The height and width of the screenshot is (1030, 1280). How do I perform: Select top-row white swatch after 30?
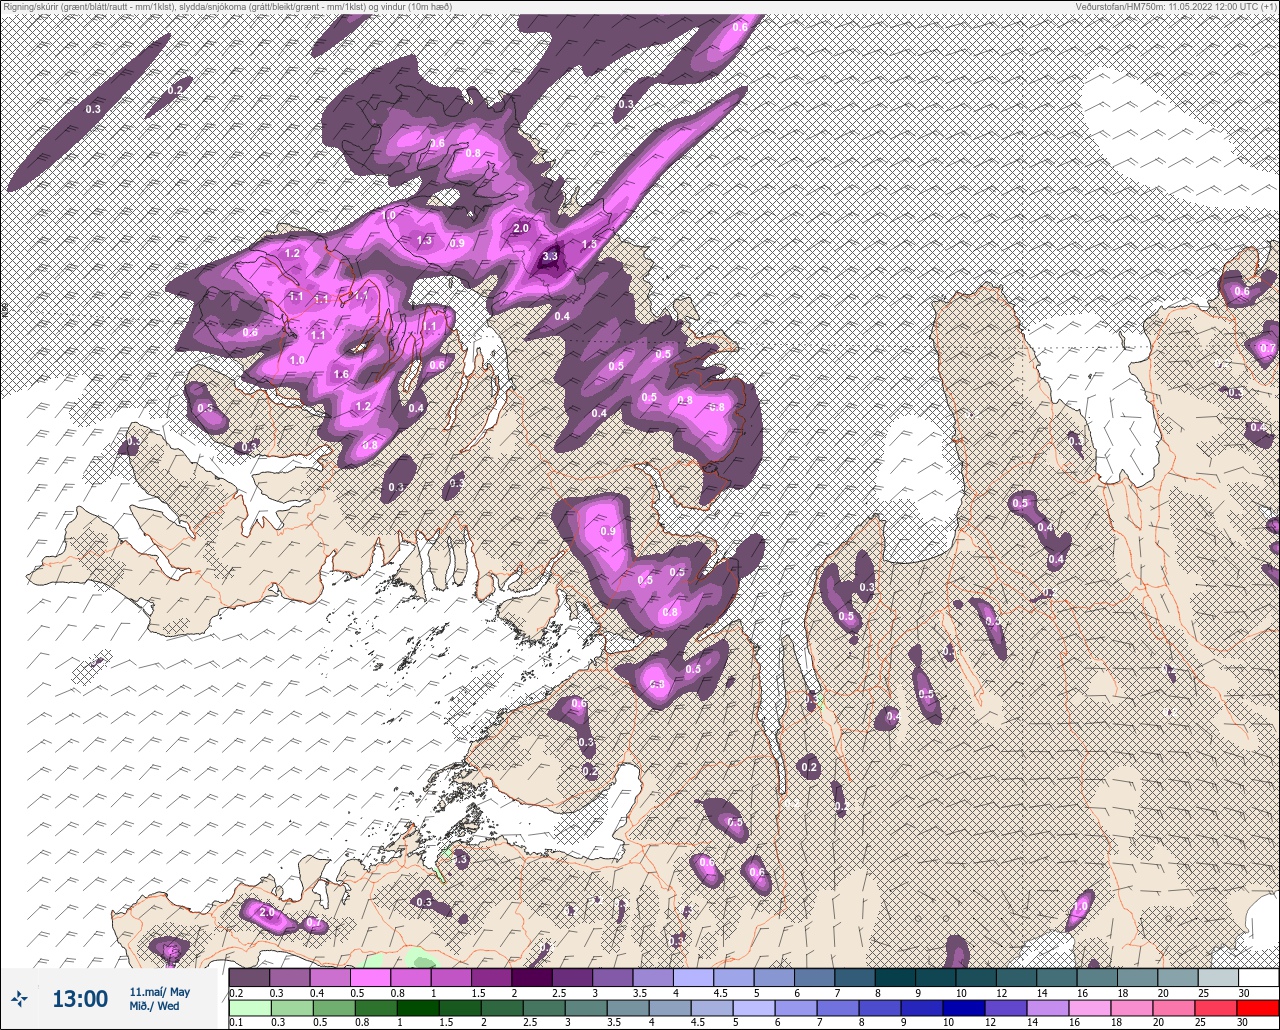pyautogui.click(x=1258, y=977)
